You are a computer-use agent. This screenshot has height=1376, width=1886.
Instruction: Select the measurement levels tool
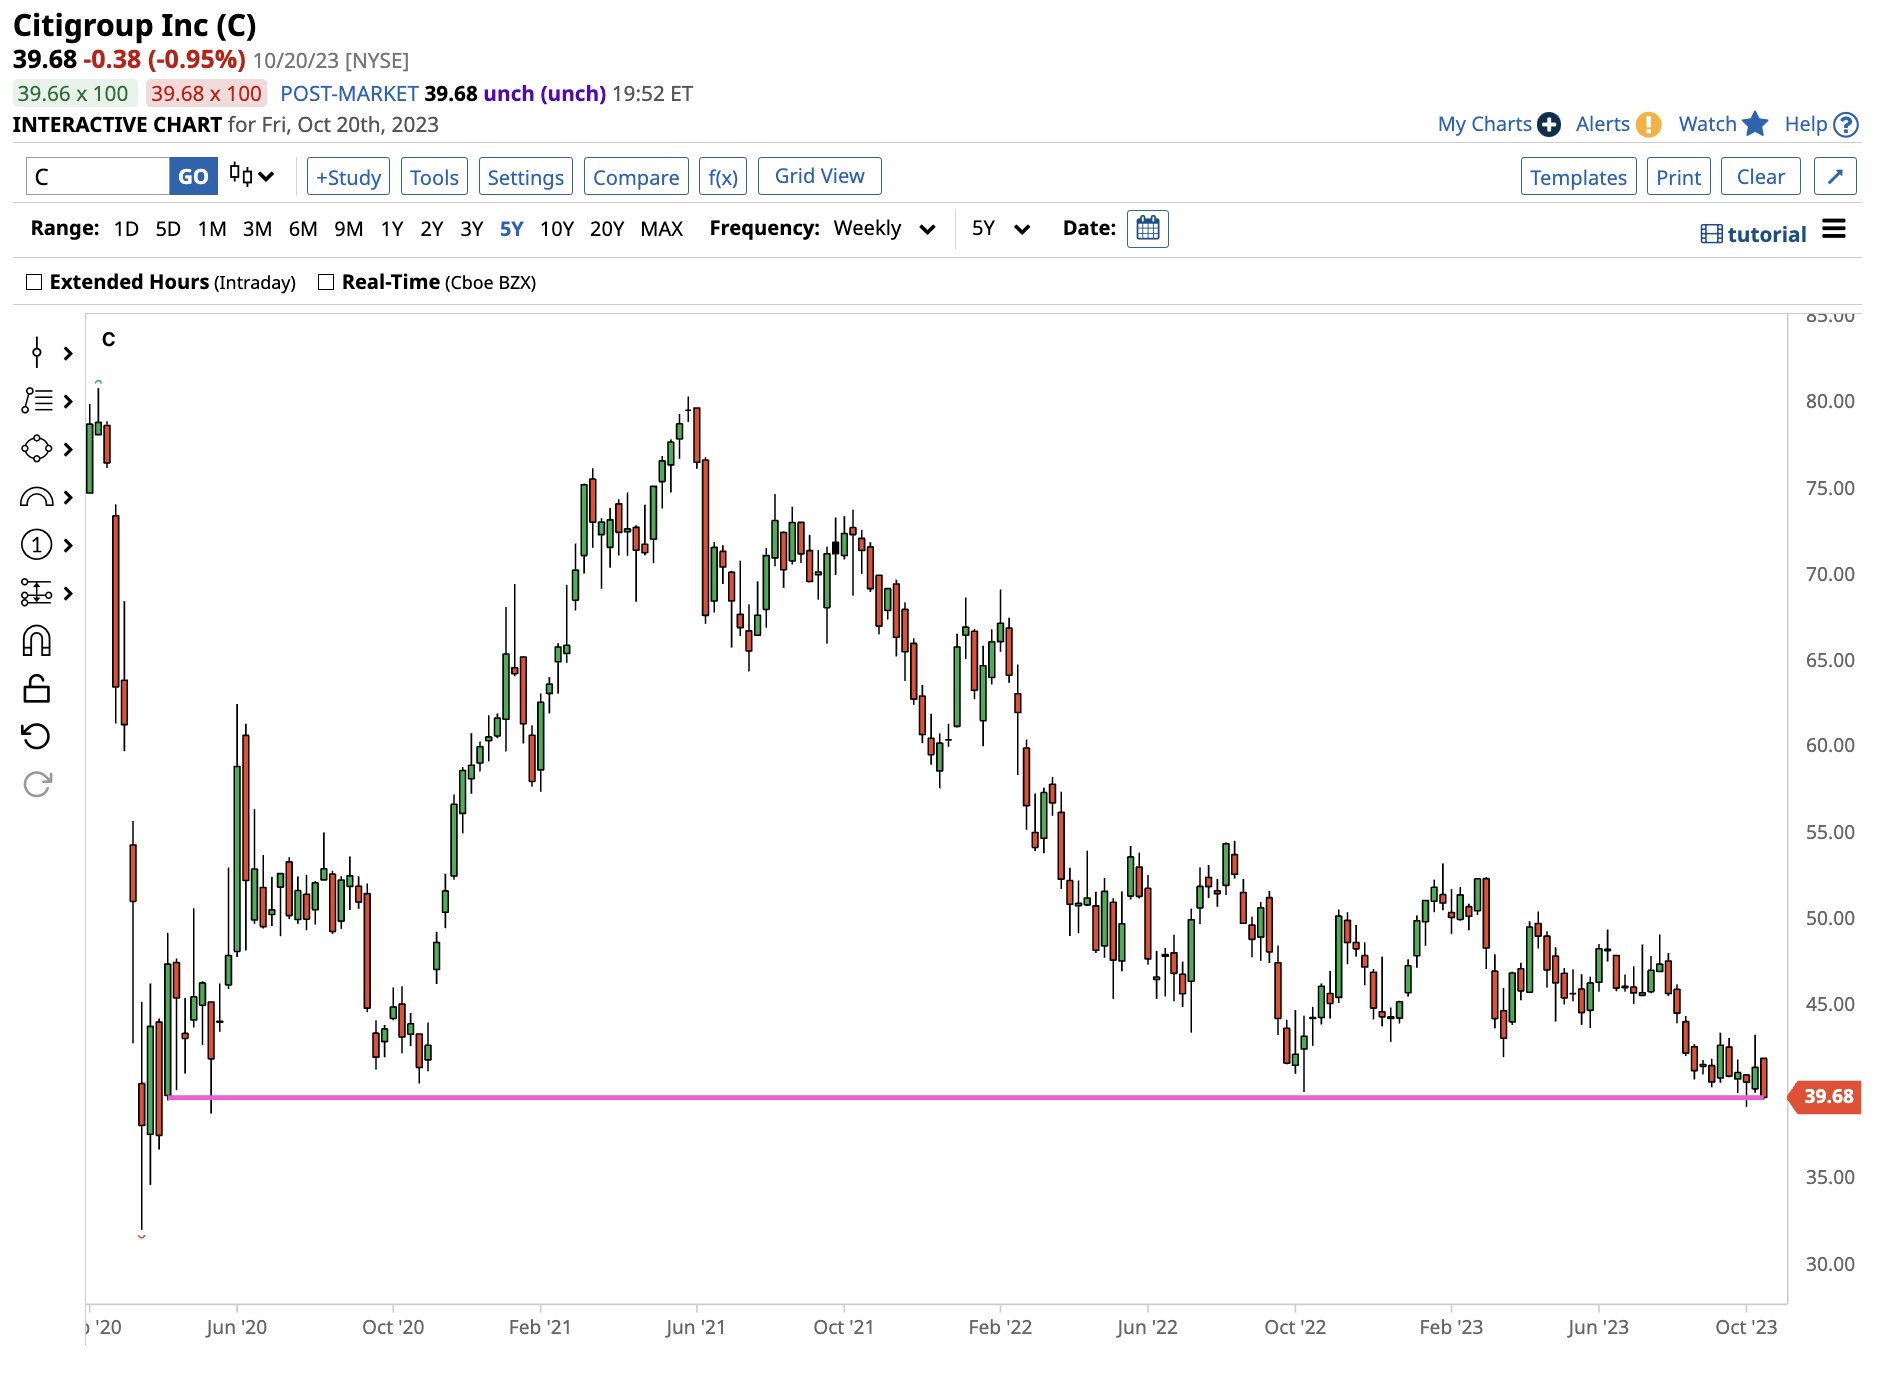click(37, 593)
